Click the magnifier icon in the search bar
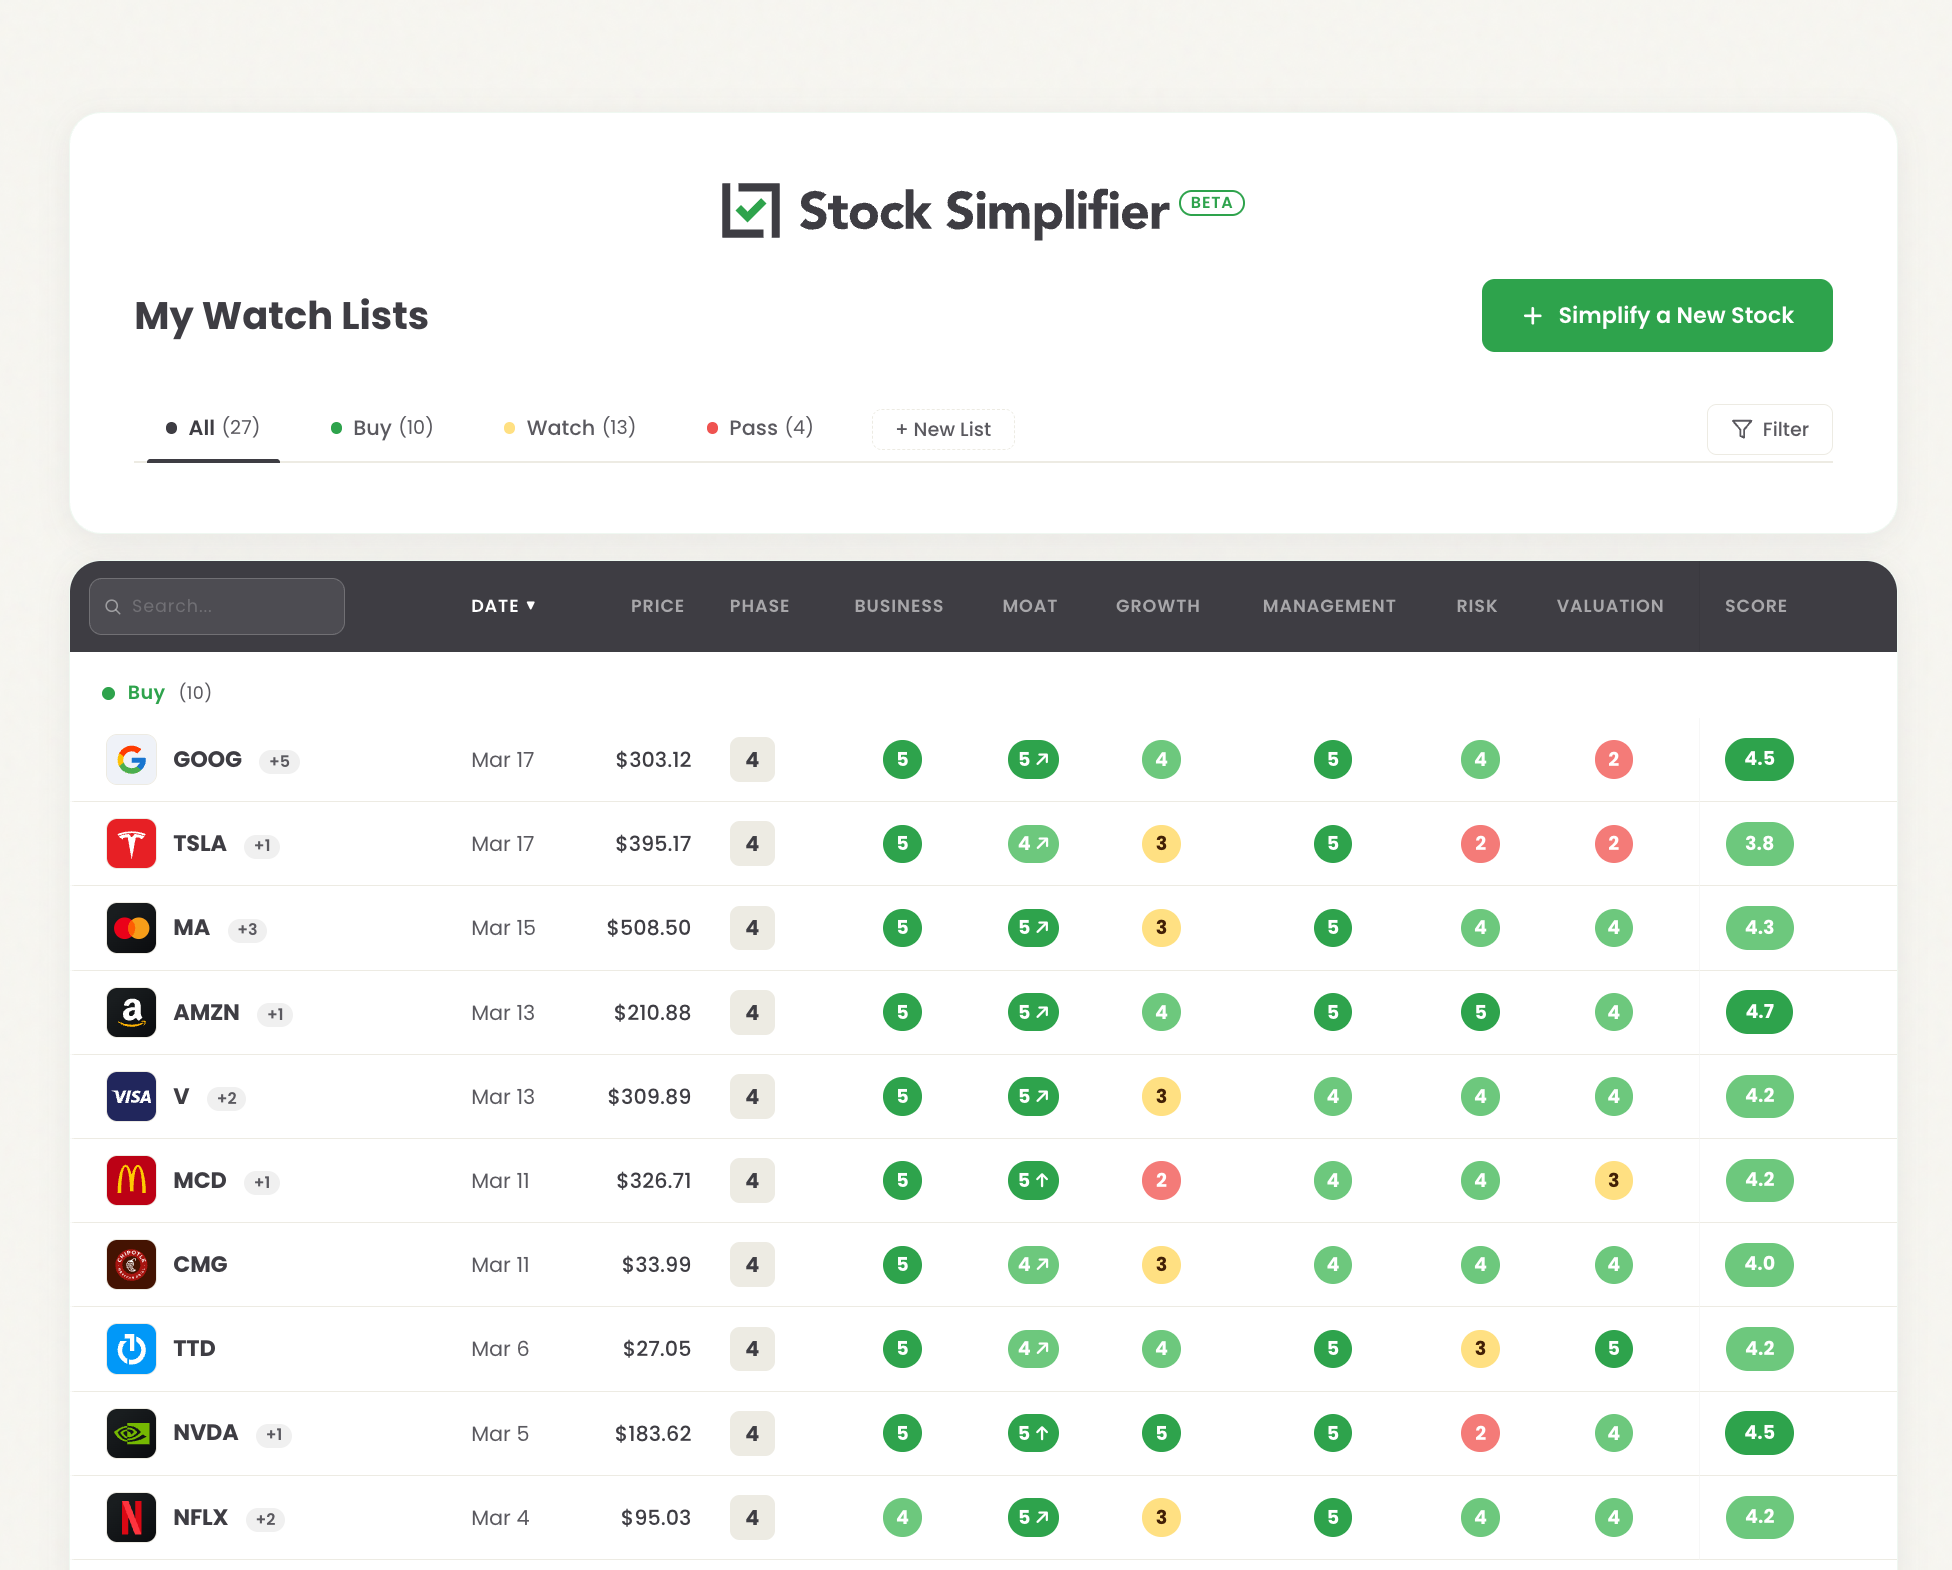The height and width of the screenshot is (1570, 1952). tap(113, 606)
